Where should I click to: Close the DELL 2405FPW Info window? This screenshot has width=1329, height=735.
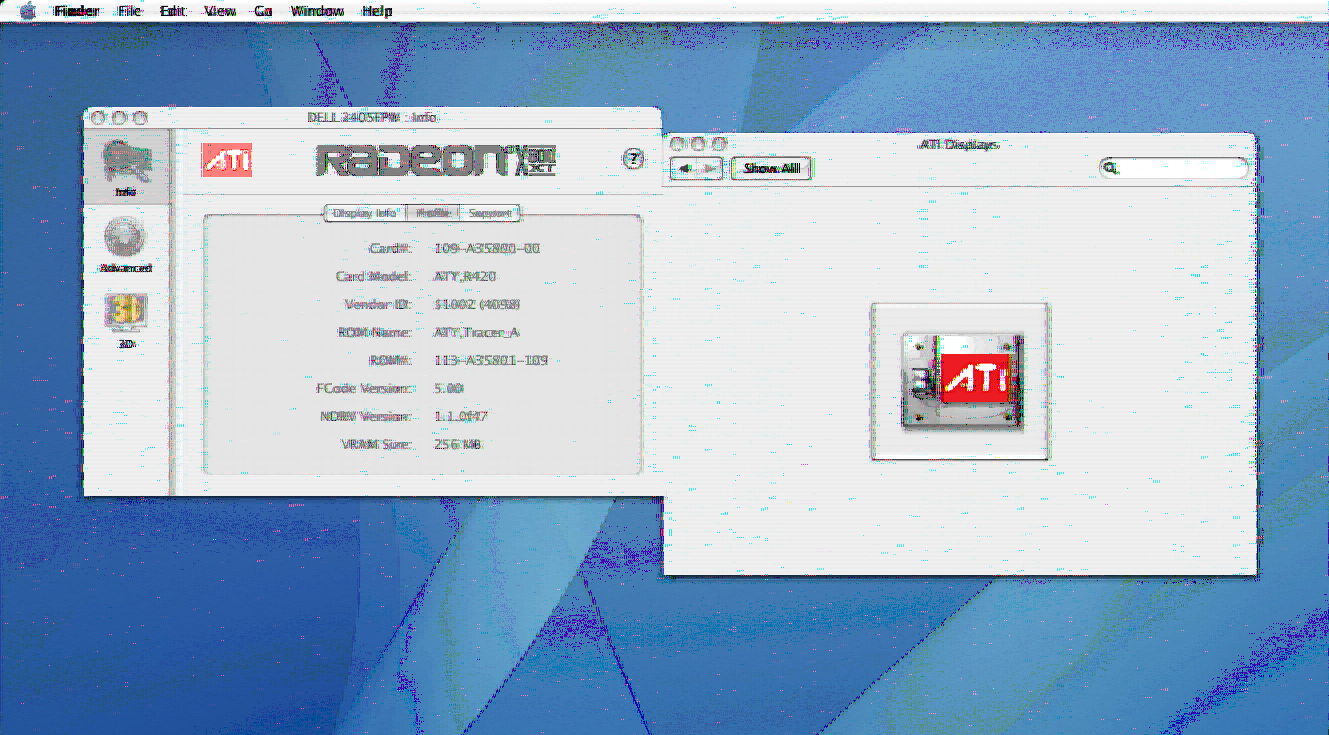point(98,117)
